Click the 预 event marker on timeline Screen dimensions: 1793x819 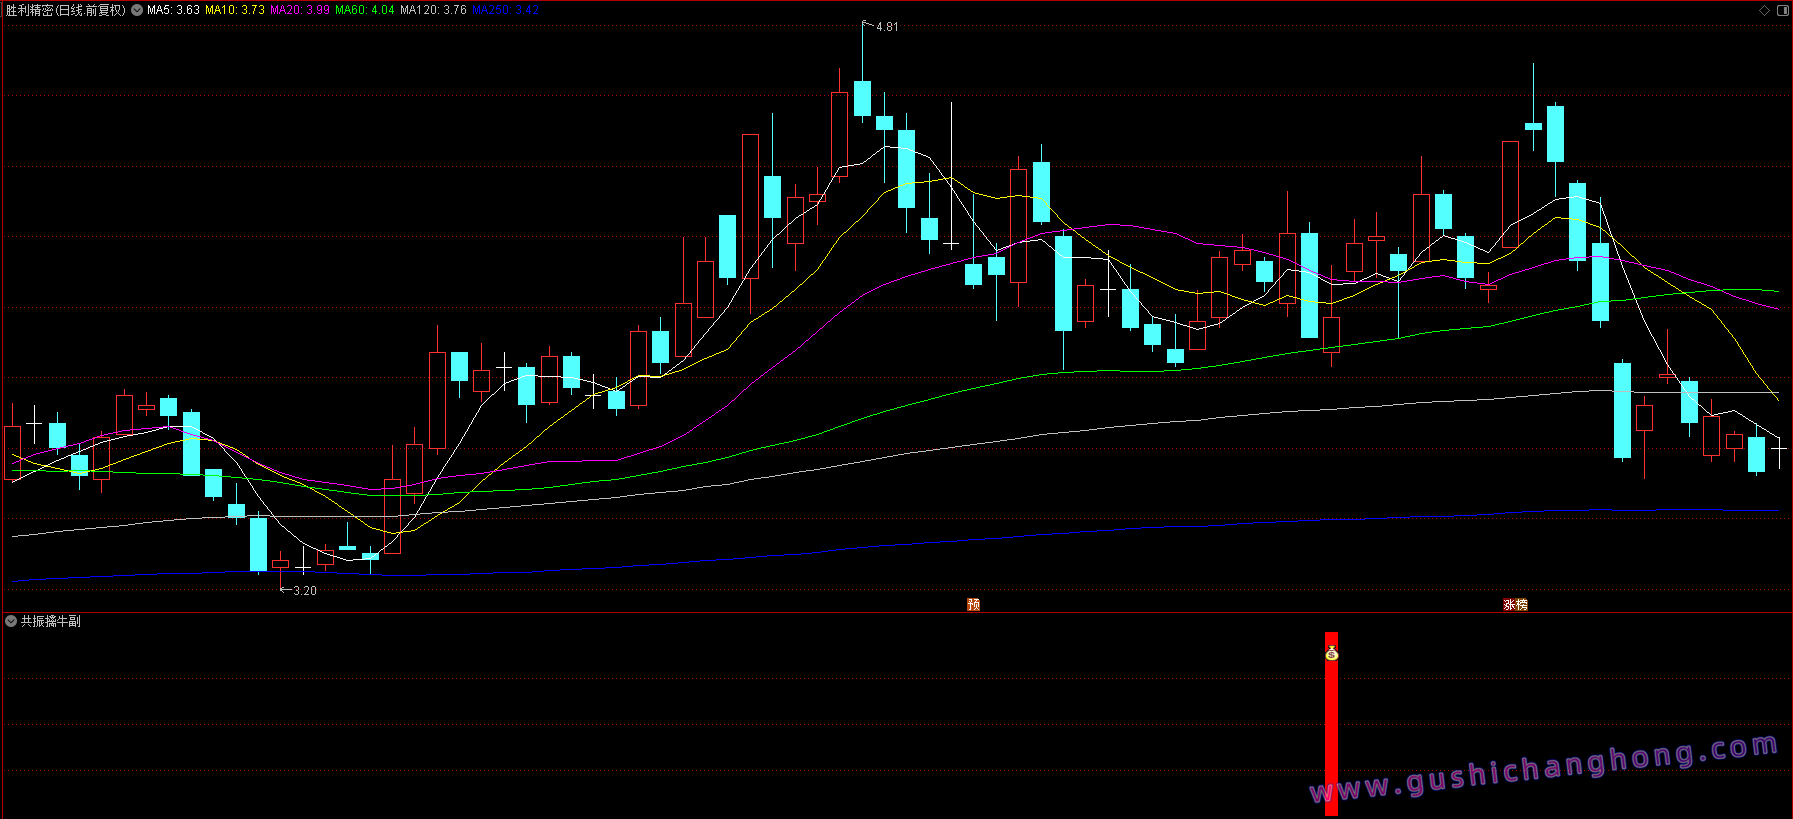(973, 604)
